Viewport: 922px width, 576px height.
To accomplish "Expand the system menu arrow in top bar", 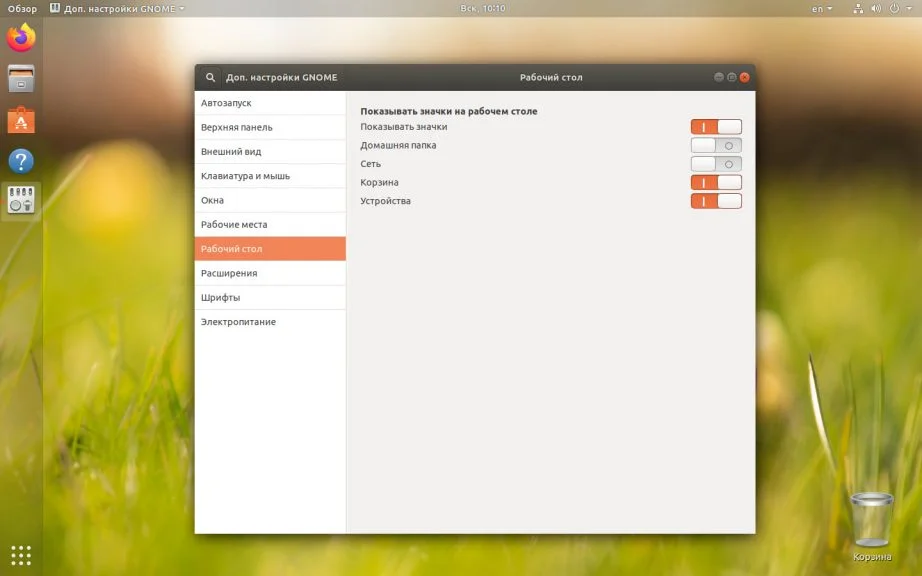I will tap(909, 8).
